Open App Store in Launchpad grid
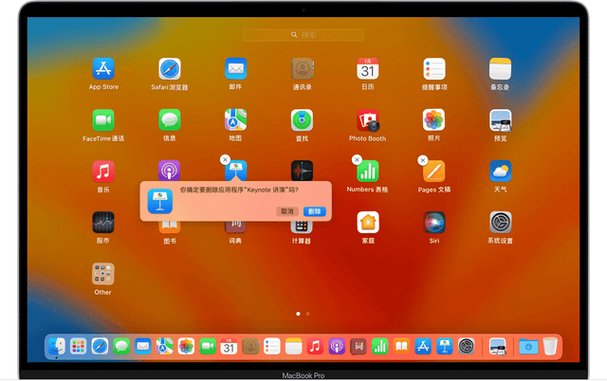This screenshot has height=381, width=607. click(x=103, y=69)
